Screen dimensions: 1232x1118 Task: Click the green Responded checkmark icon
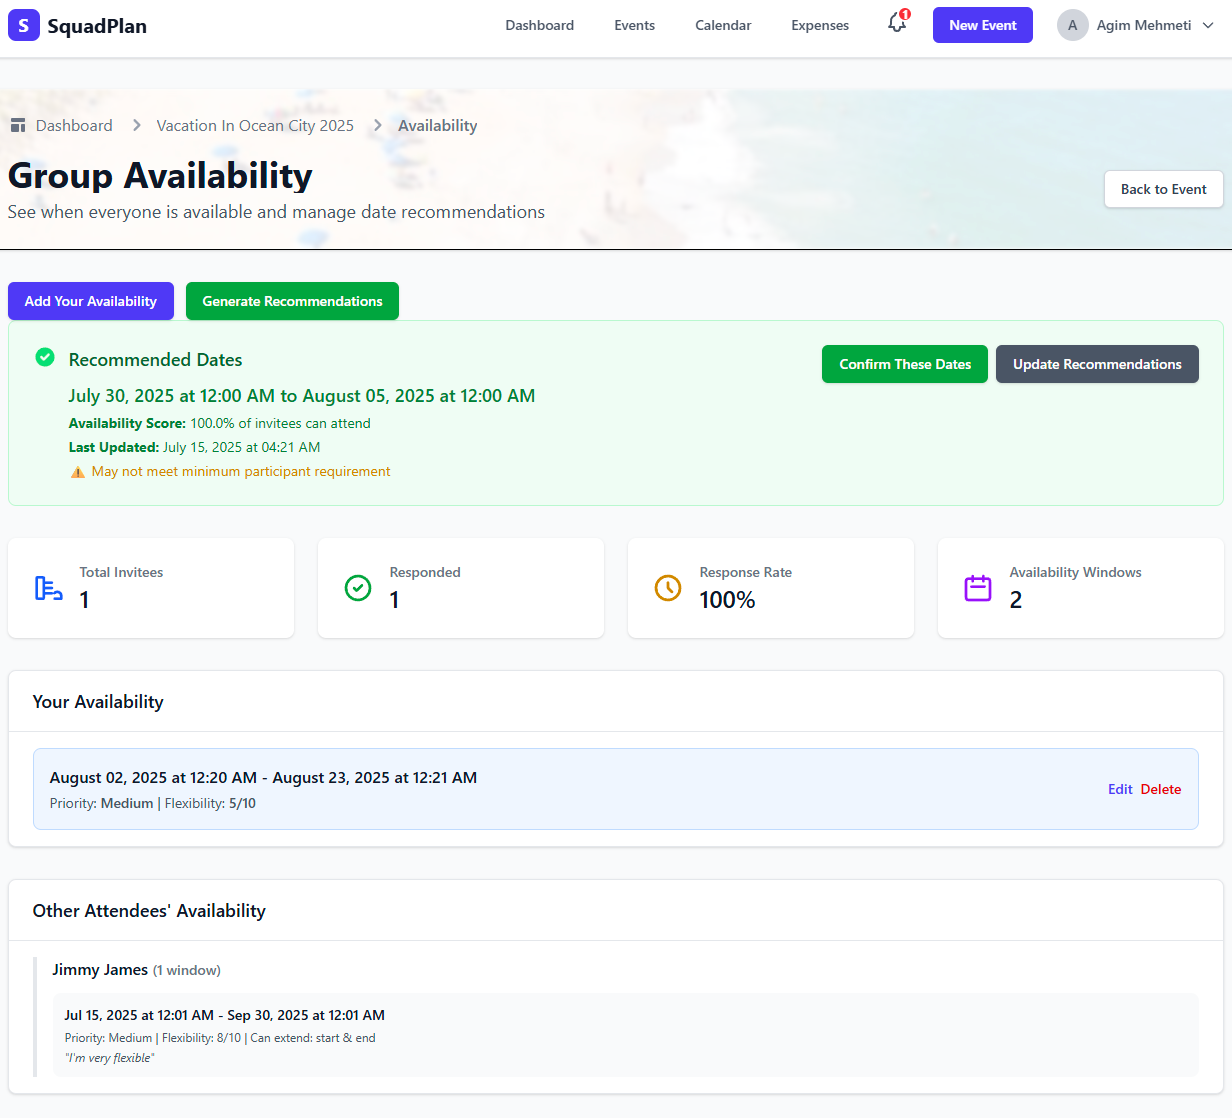[357, 588]
